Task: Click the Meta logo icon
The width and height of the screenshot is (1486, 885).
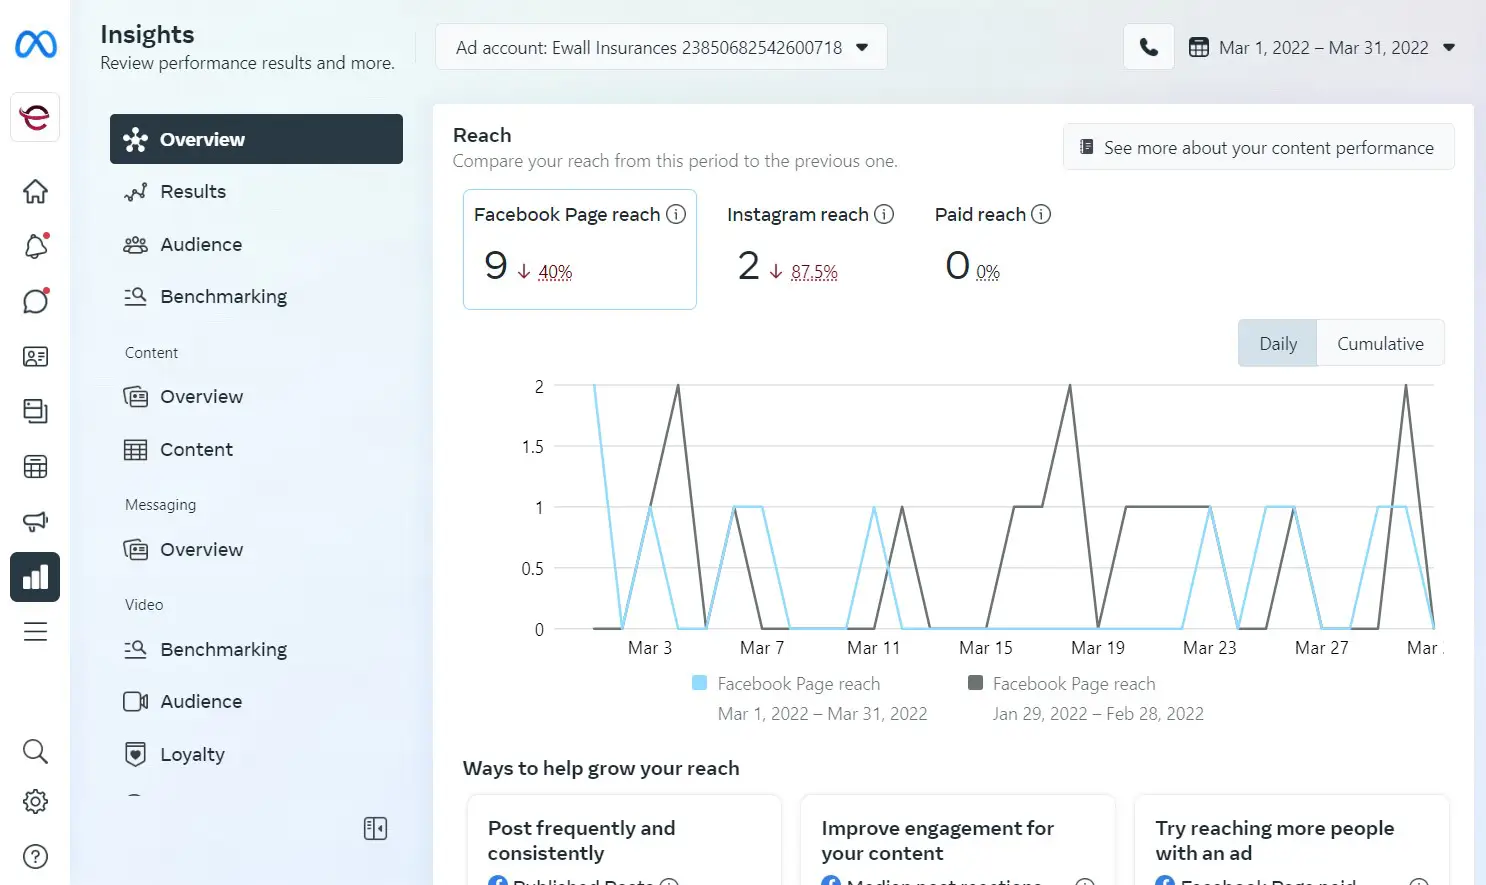Action: pos(36,44)
